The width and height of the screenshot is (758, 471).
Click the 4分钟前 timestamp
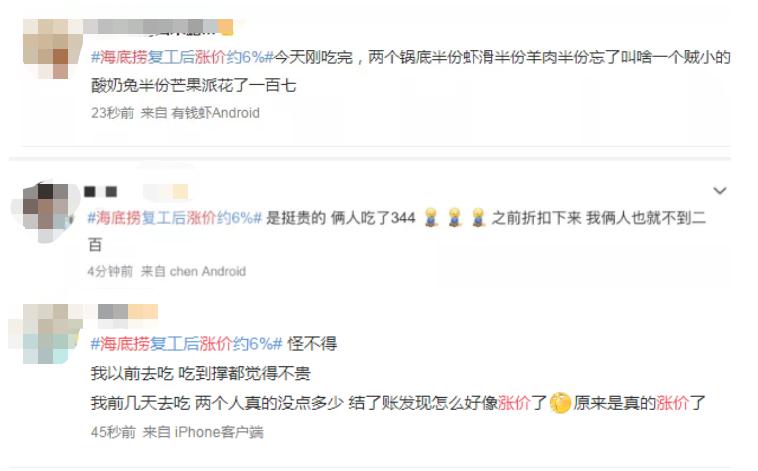pyautogui.click(x=110, y=271)
